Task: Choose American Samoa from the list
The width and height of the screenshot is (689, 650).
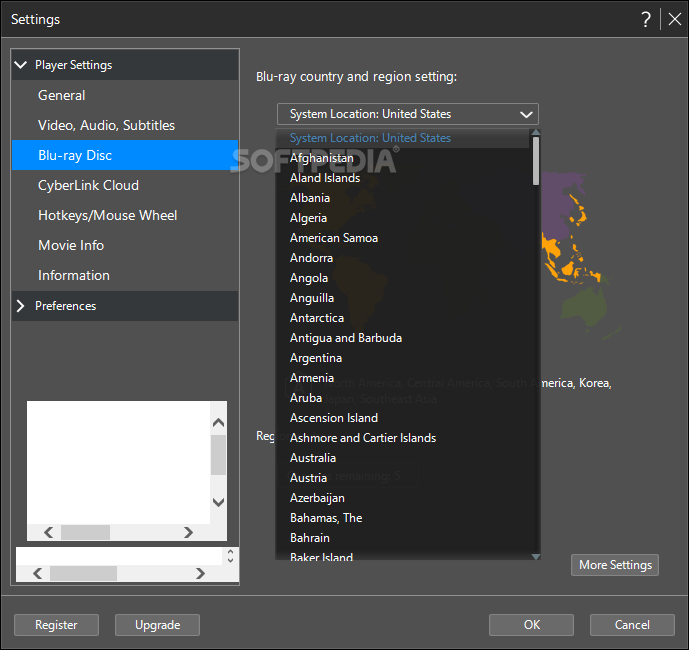Action: (403, 238)
